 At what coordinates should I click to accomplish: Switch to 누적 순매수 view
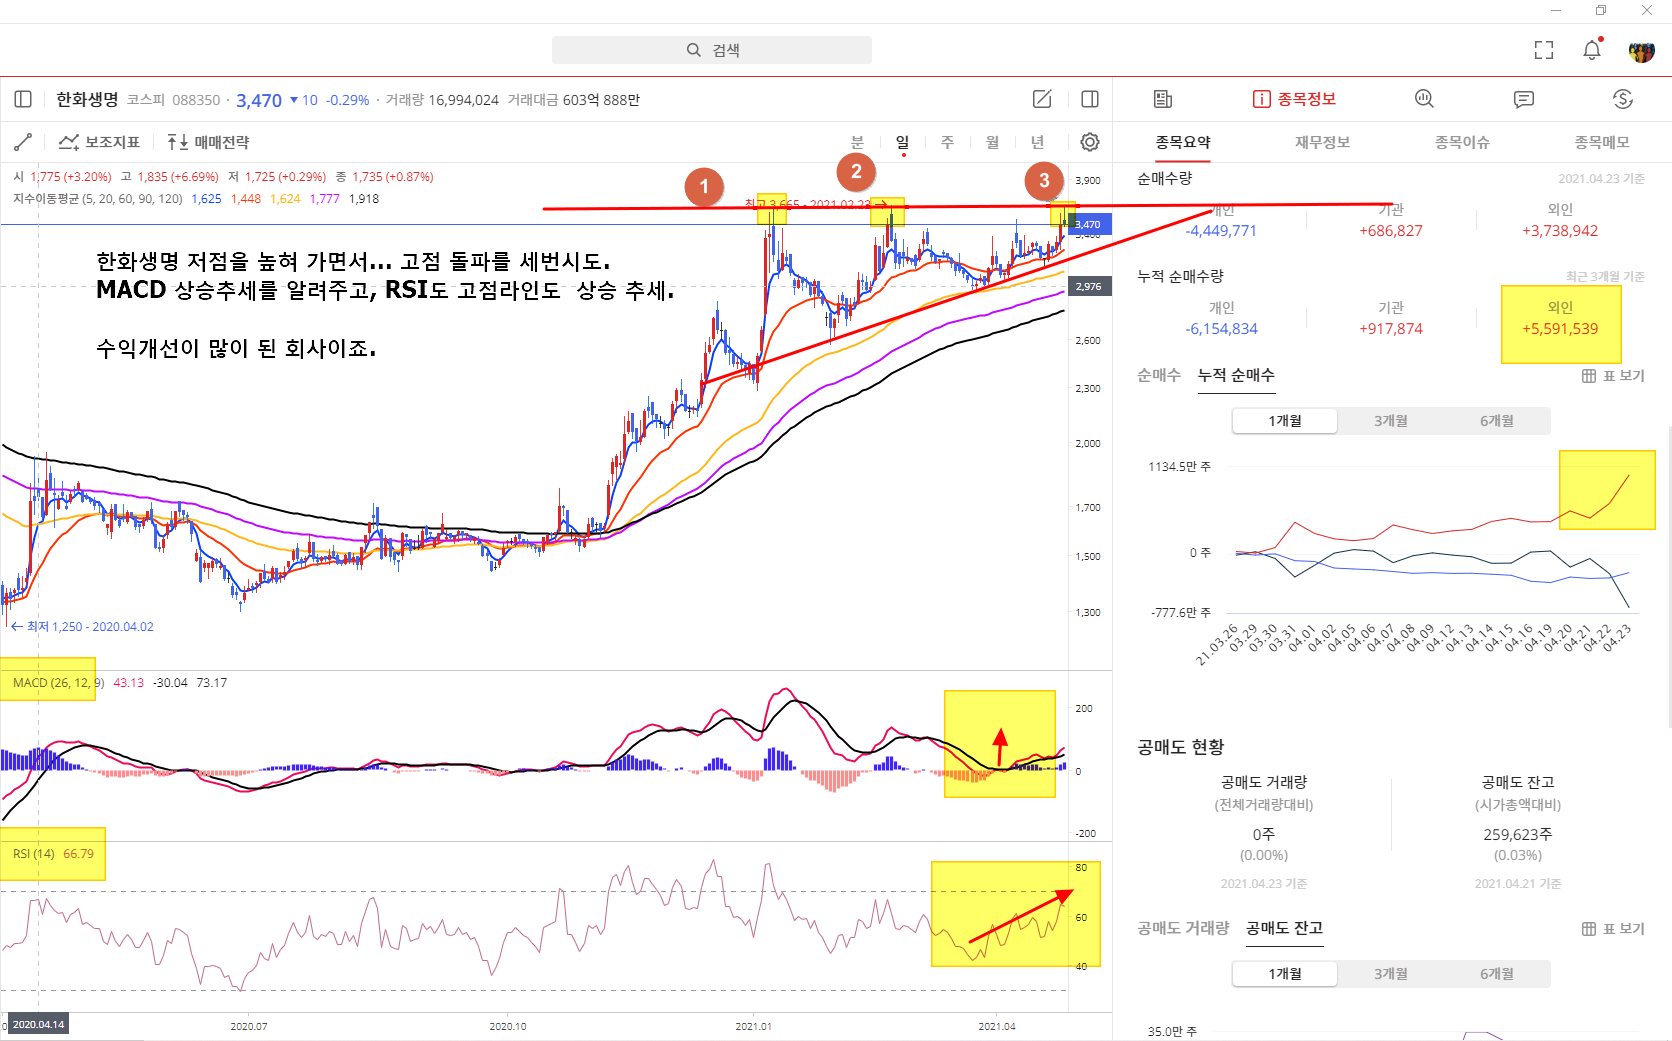[1236, 375]
